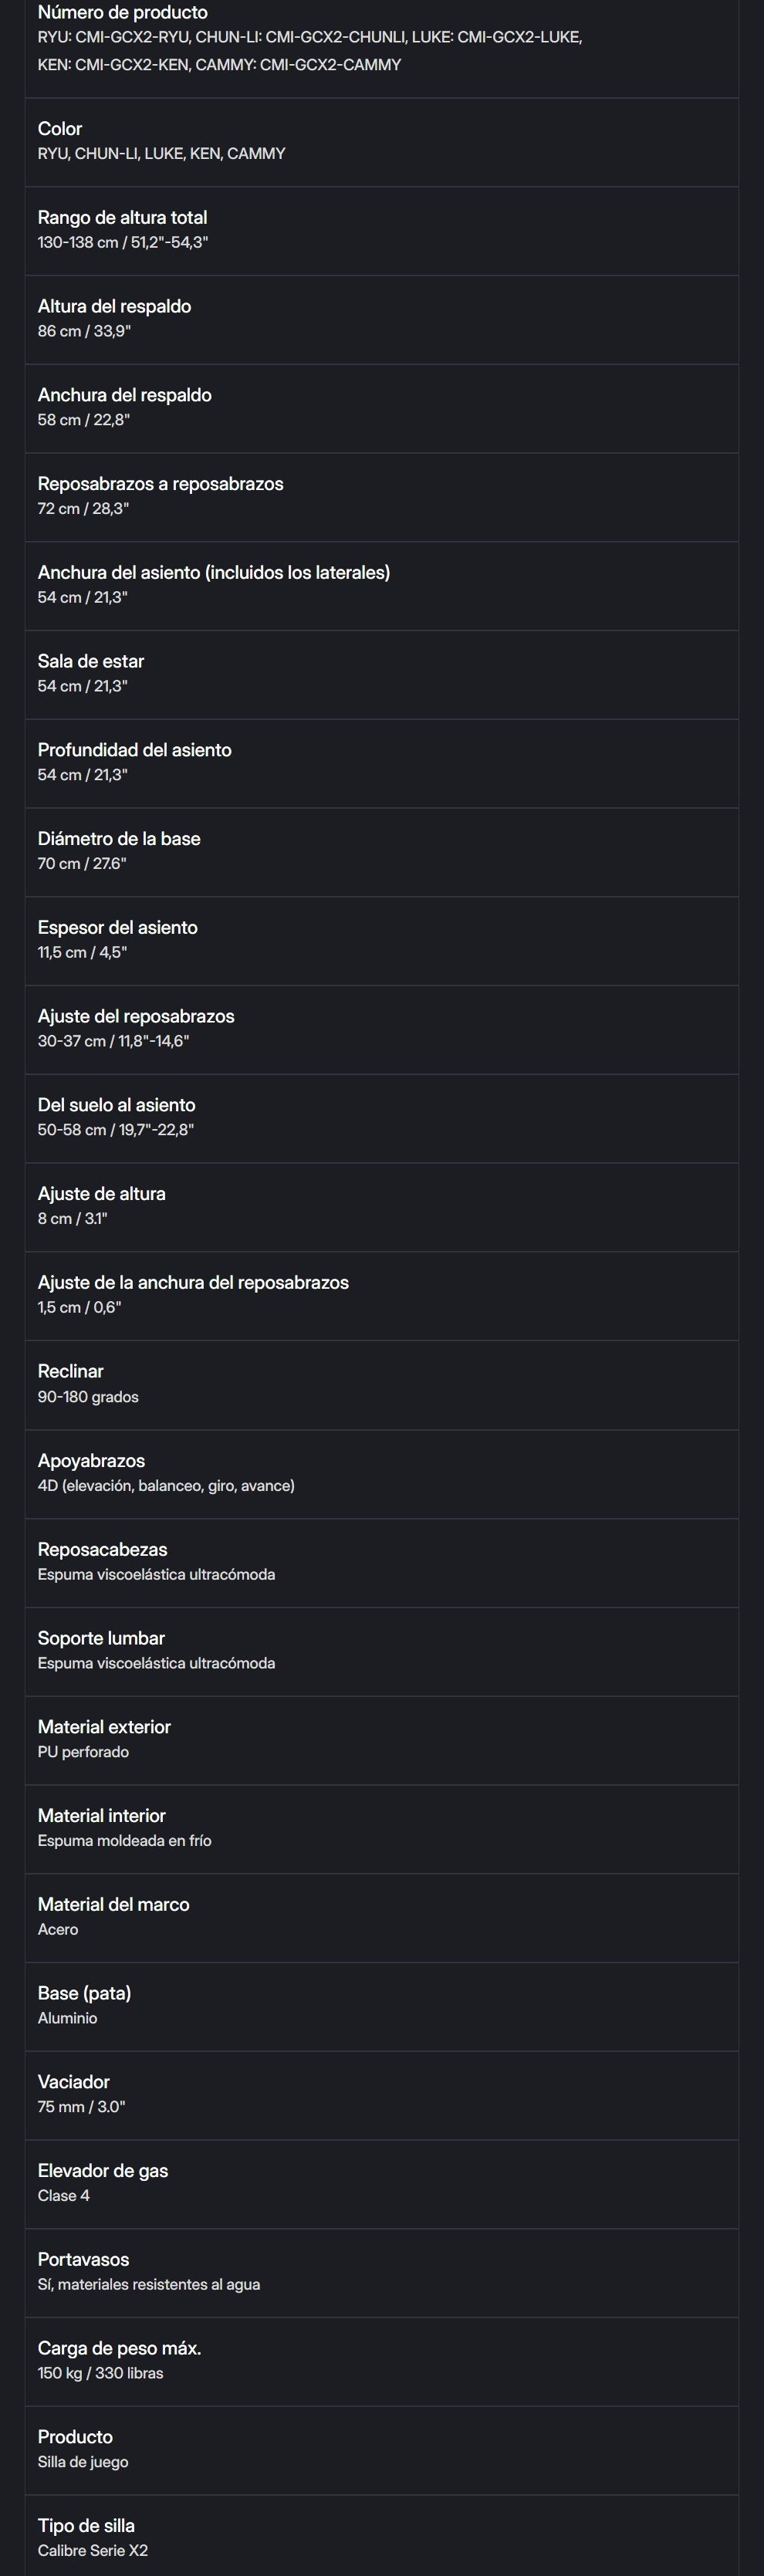
Task: Click the "Altura del respaldo" specification
Action: coord(114,307)
